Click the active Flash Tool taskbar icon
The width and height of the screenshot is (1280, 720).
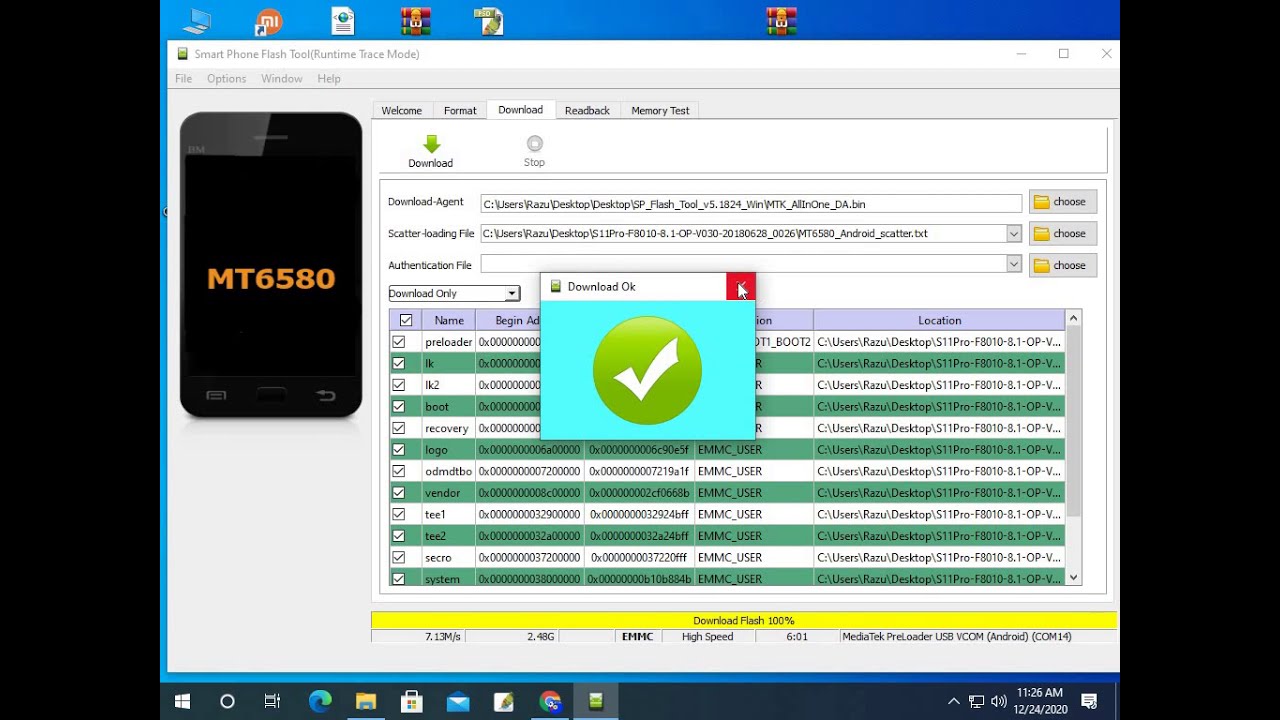coord(596,702)
